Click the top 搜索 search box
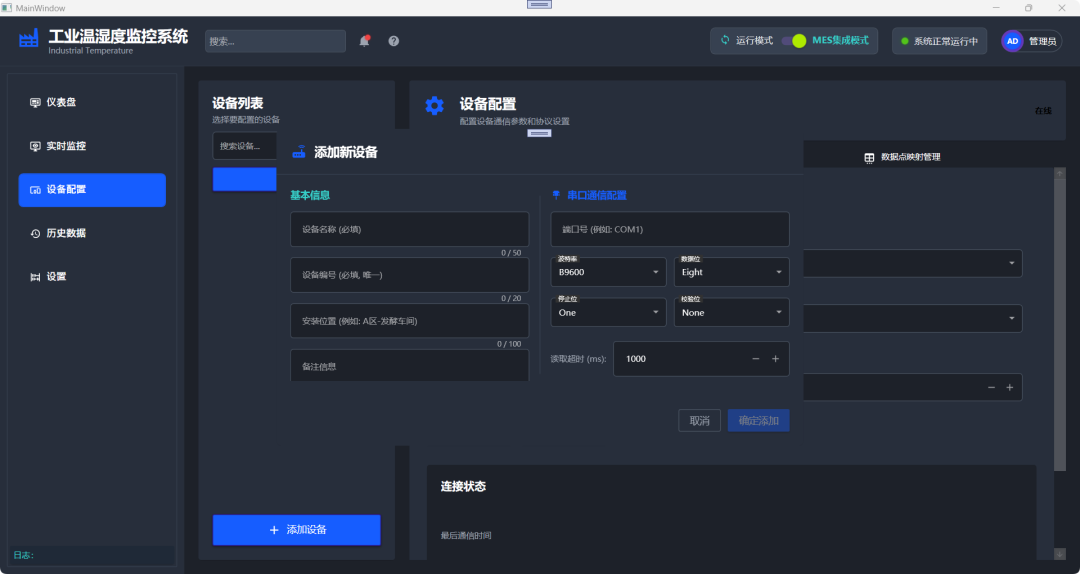 pos(276,41)
